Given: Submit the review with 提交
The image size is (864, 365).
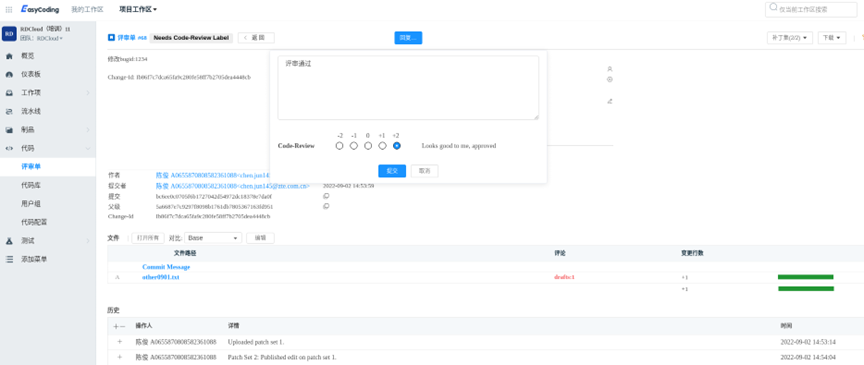Looking at the screenshot, I should [x=392, y=171].
